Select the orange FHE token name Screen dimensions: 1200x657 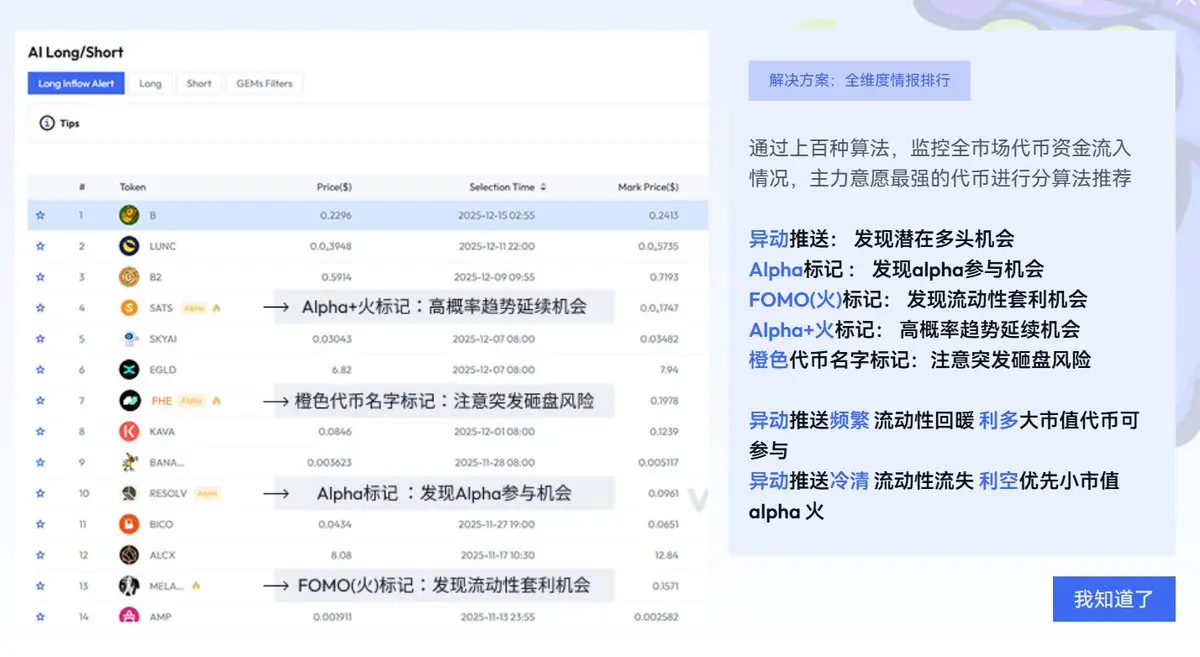pos(161,401)
